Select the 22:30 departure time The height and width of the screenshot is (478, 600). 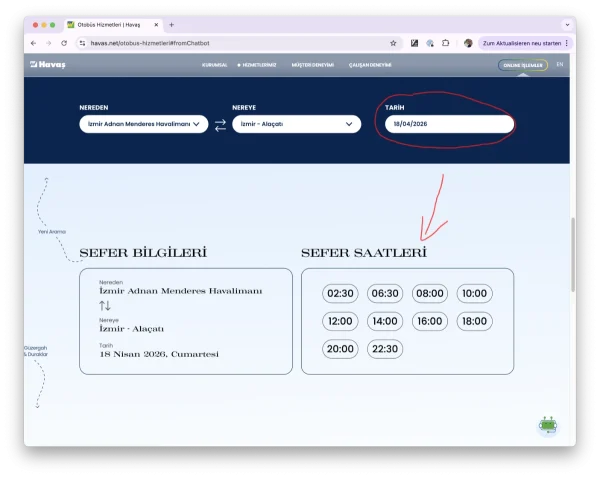(385, 349)
